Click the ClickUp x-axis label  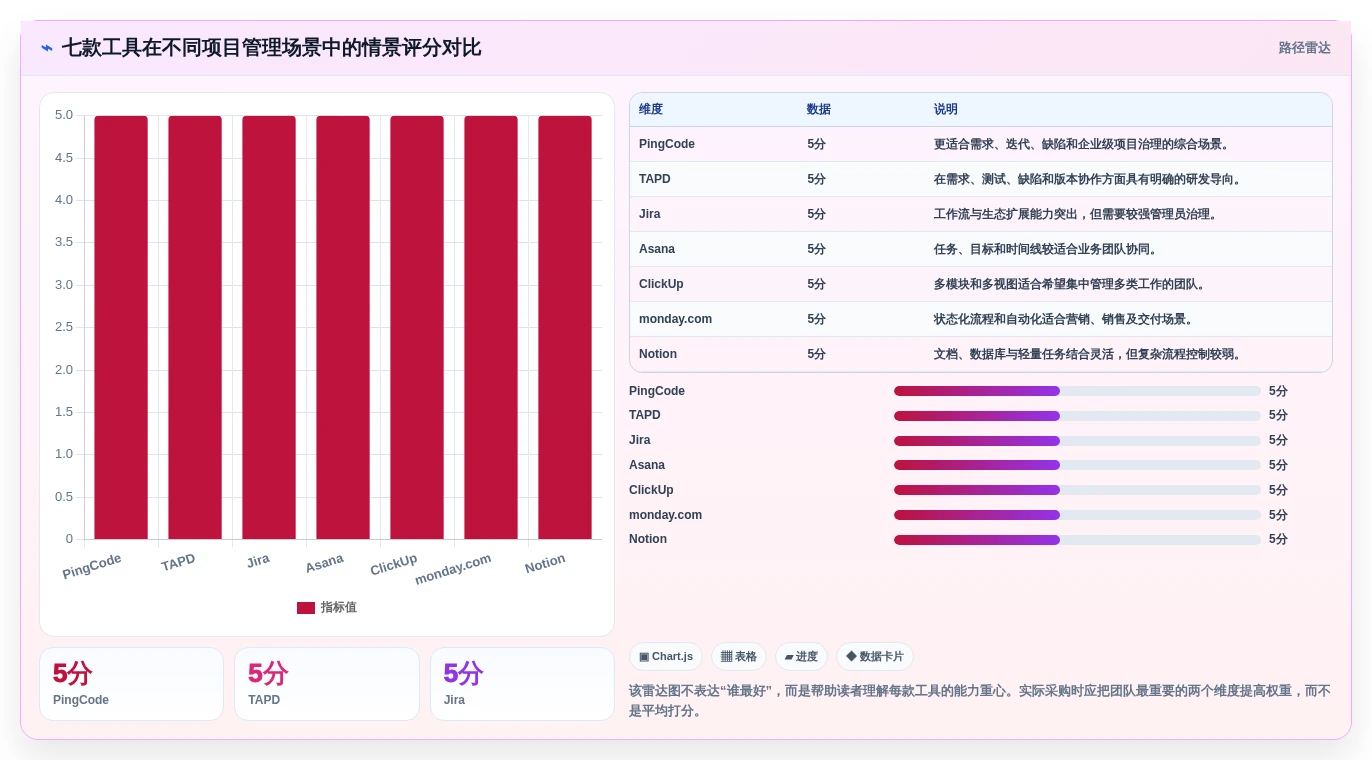(393, 565)
